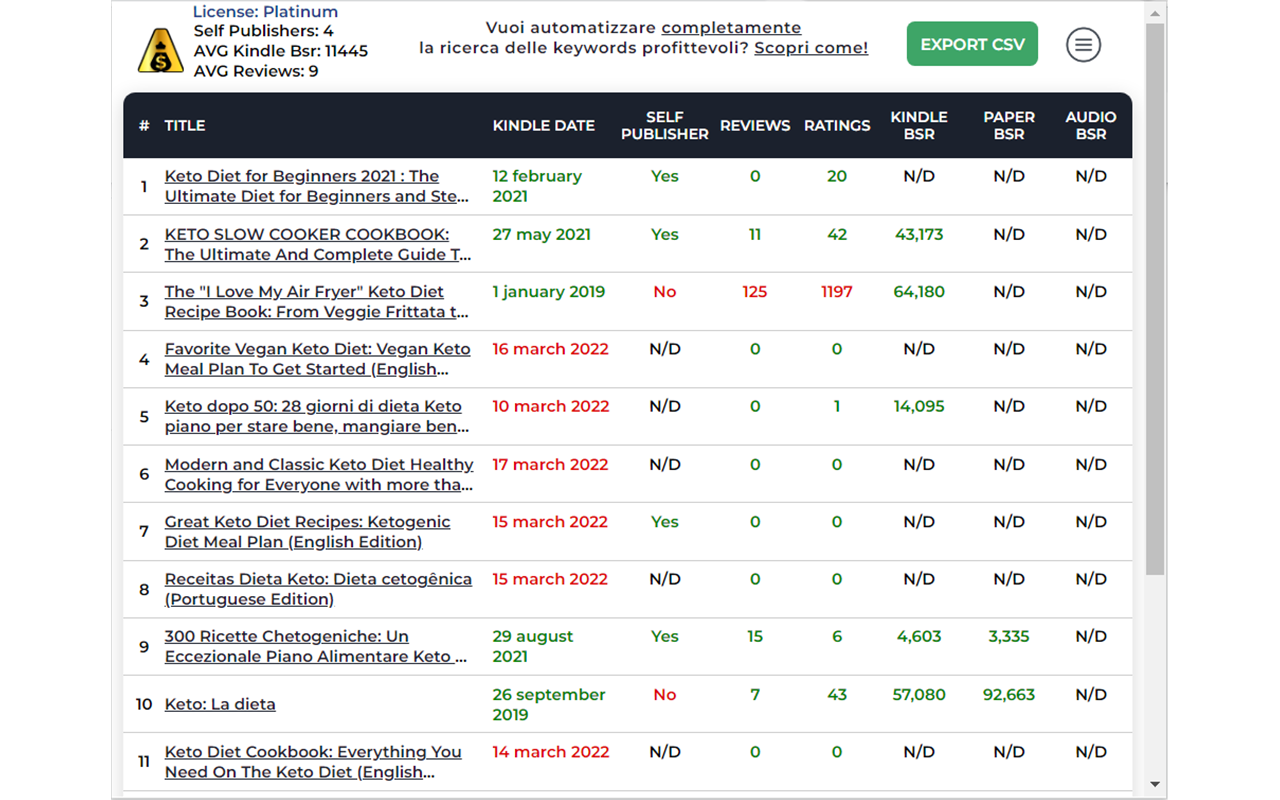This screenshot has width=1280, height=800.
Task: Export results with EXPORT CSV button
Action: click(972, 44)
